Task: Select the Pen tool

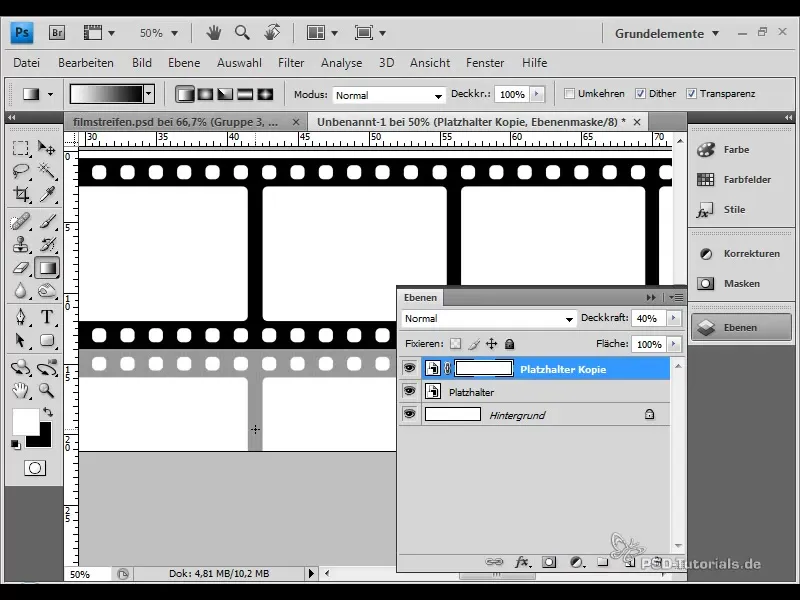Action: 20,317
